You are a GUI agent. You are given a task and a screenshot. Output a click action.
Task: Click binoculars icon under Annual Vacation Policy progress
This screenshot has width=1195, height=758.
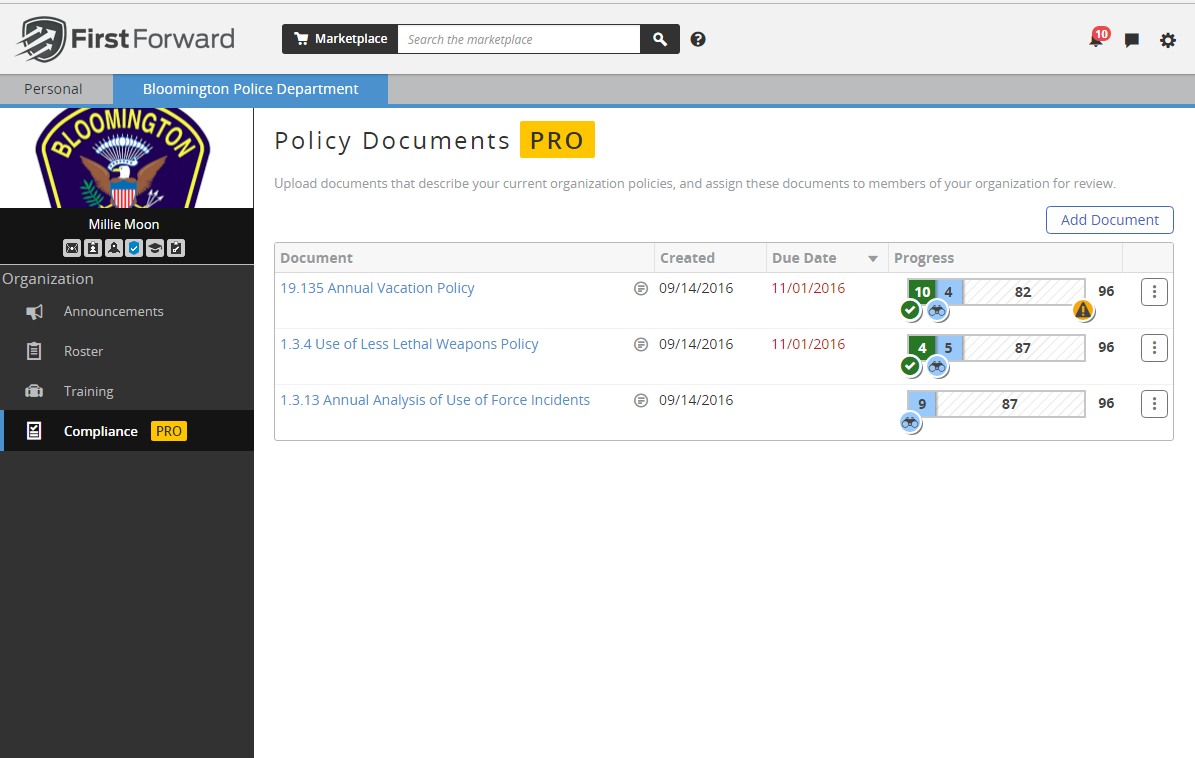pos(937,311)
